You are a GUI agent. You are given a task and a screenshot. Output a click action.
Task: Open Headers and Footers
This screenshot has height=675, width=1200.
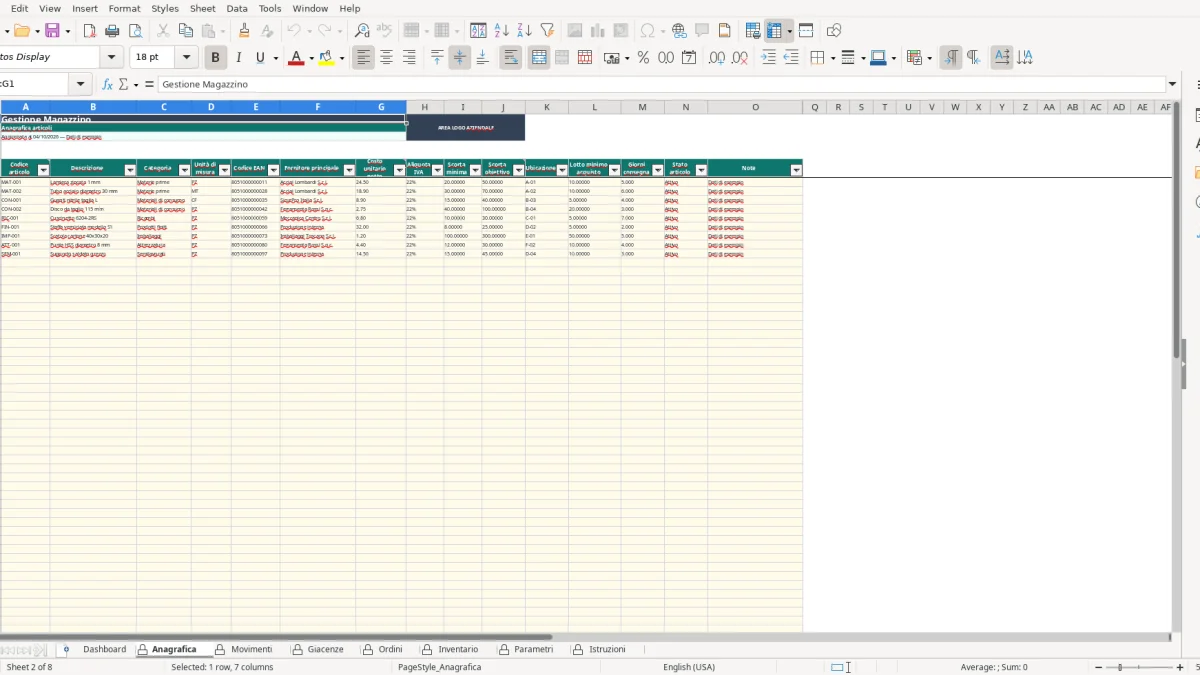(x=725, y=31)
